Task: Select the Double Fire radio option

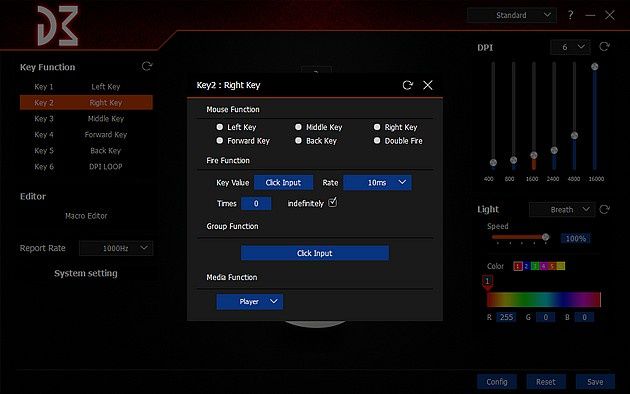Action: coord(377,141)
